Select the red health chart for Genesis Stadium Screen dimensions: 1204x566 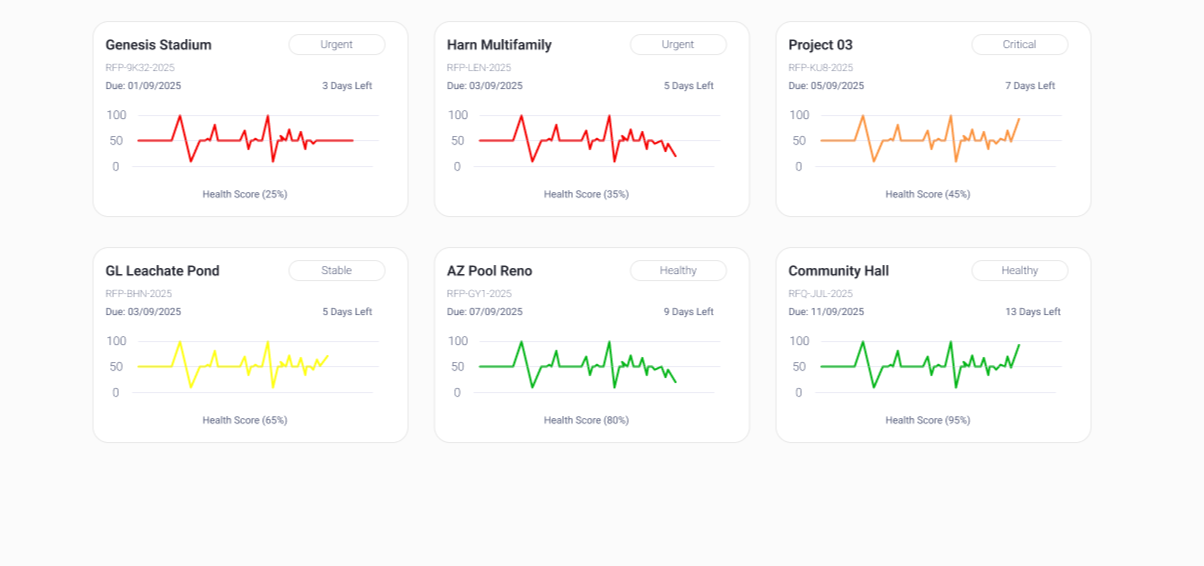coord(245,140)
